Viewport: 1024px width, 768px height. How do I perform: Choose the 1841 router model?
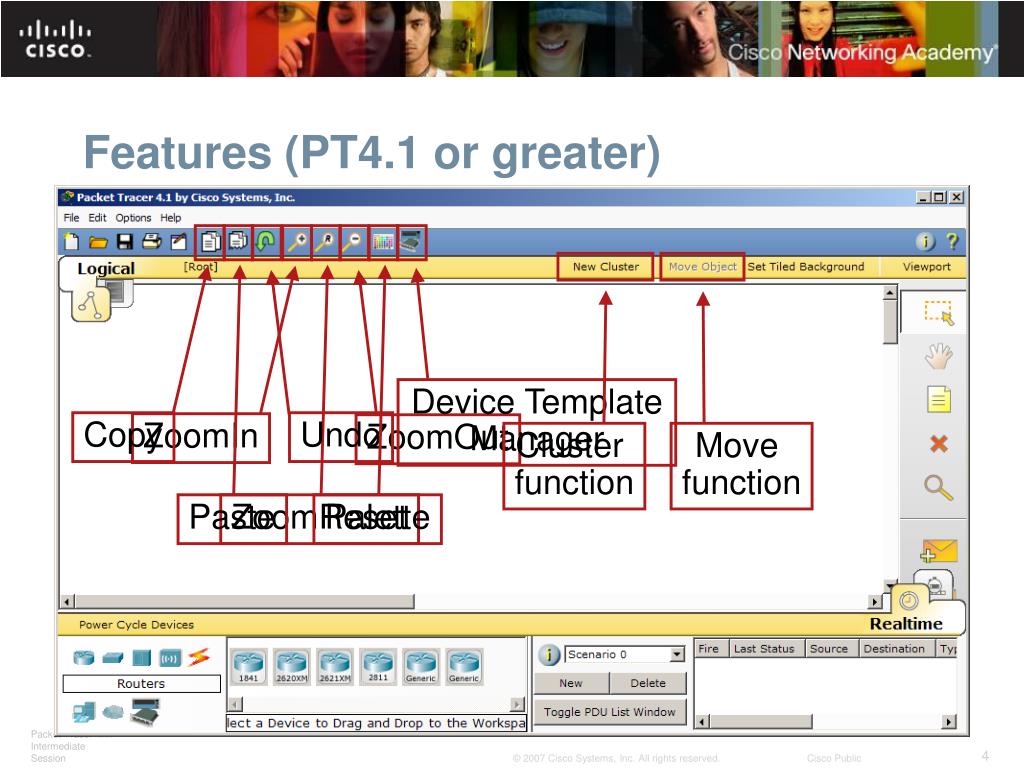pos(248,666)
